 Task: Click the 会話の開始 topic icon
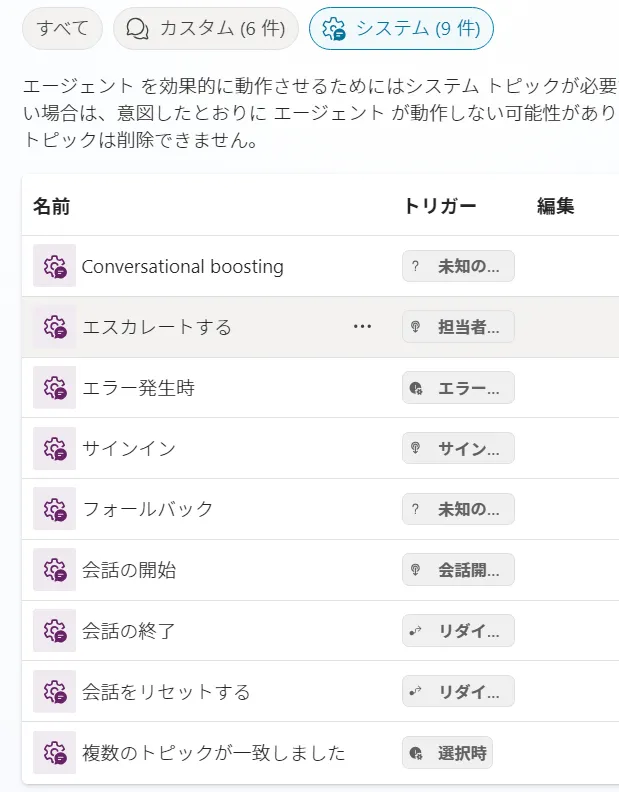click(x=54, y=570)
